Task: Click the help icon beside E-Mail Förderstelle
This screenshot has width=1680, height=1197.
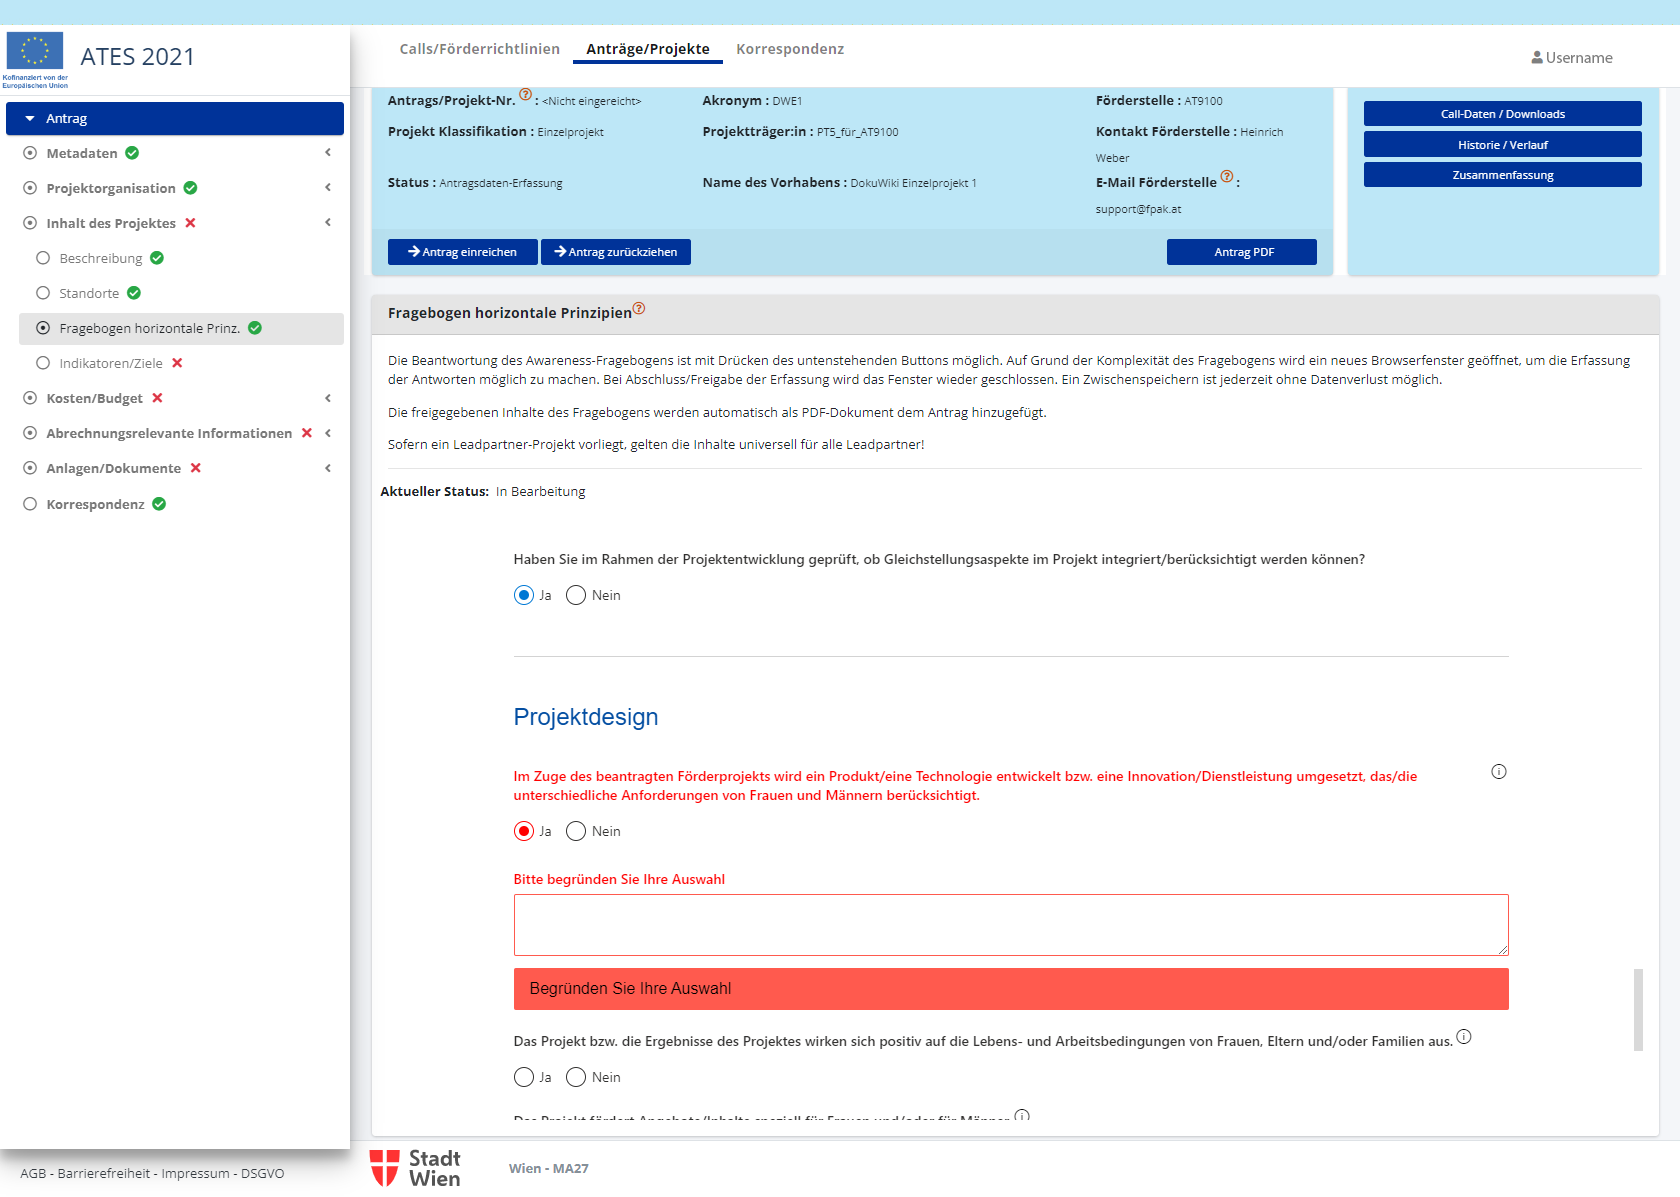Action: pyautogui.click(x=1227, y=177)
